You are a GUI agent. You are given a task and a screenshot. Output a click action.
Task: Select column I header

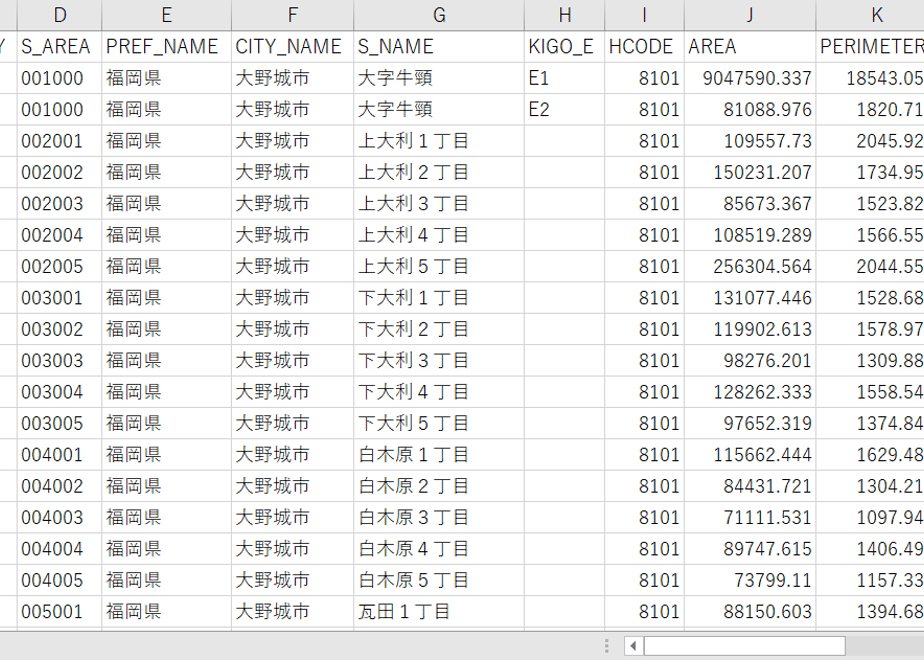(x=644, y=15)
